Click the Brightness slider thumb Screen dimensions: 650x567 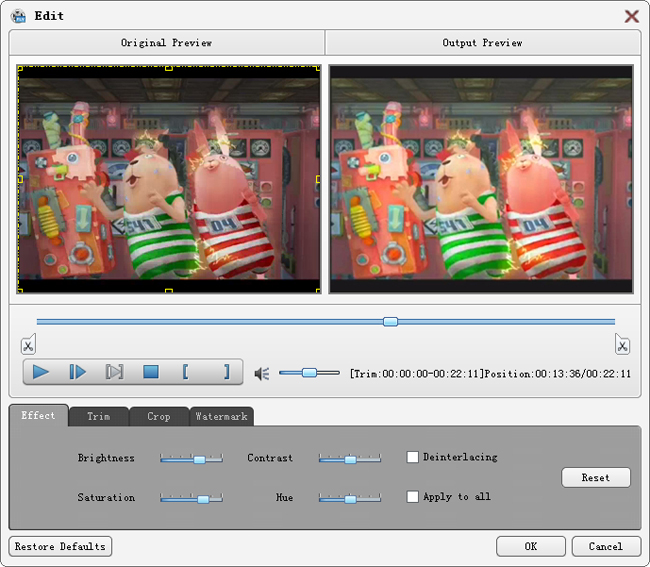click(199, 459)
